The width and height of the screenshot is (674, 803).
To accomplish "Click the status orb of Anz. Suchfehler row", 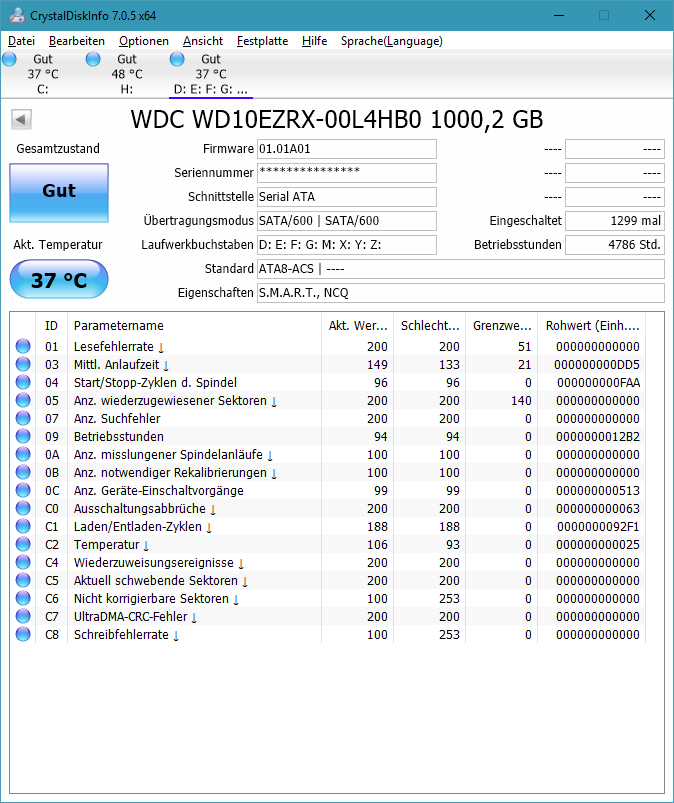I will click(23, 418).
